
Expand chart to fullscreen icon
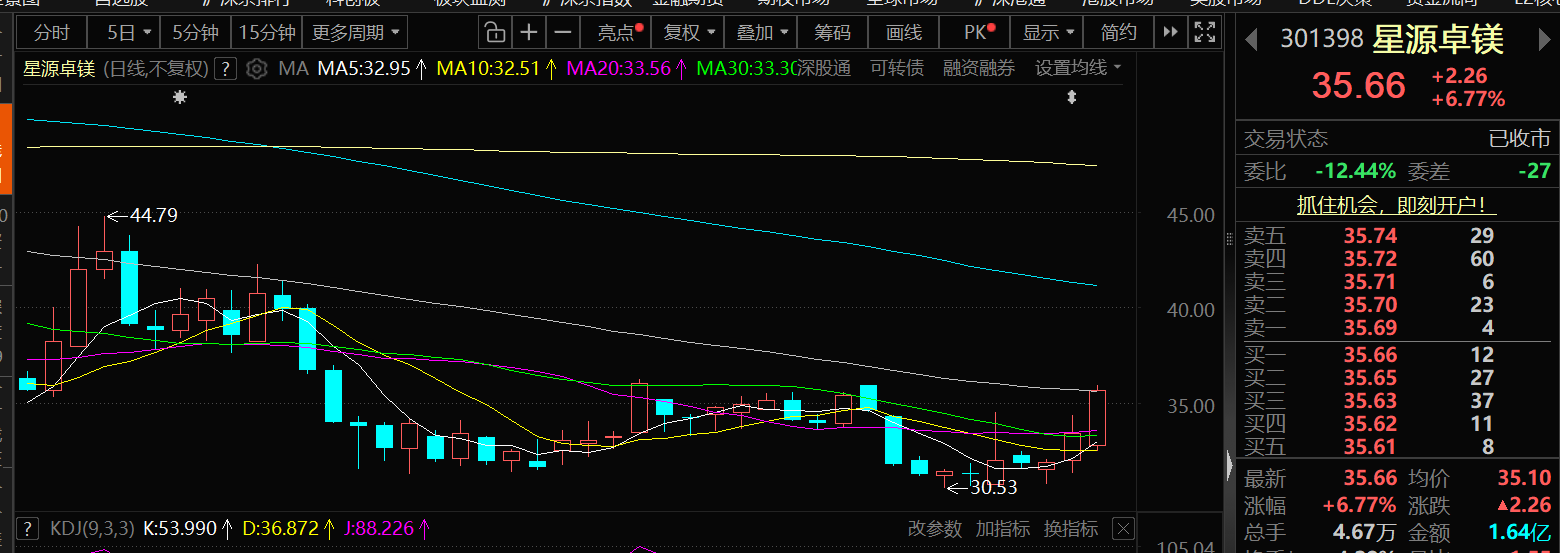click(1206, 33)
